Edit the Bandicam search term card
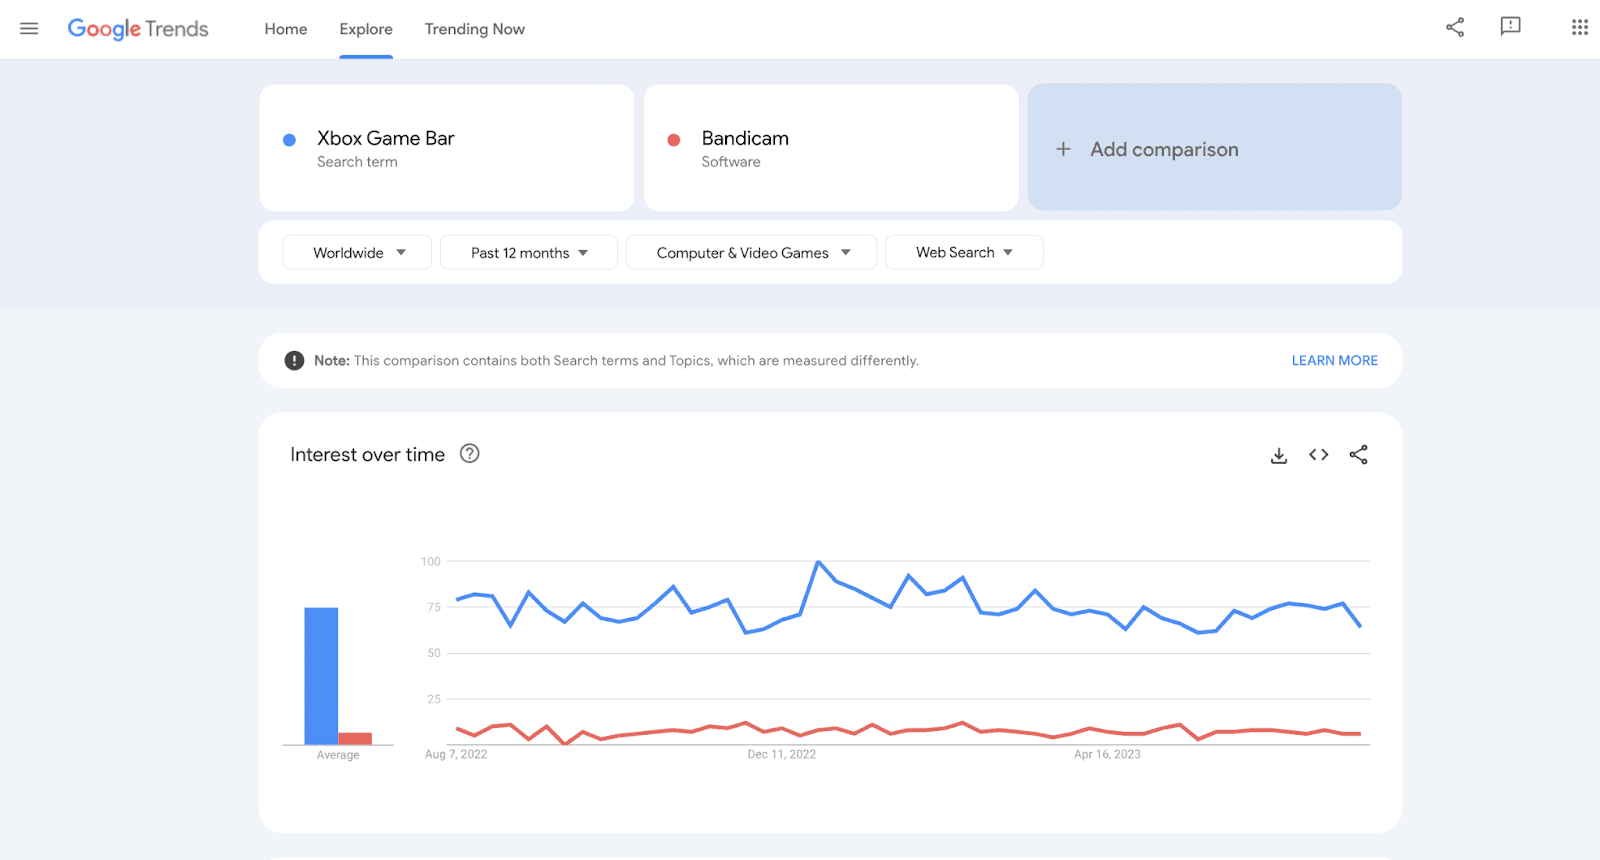This screenshot has width=1600, height=860. coord(830,148)
